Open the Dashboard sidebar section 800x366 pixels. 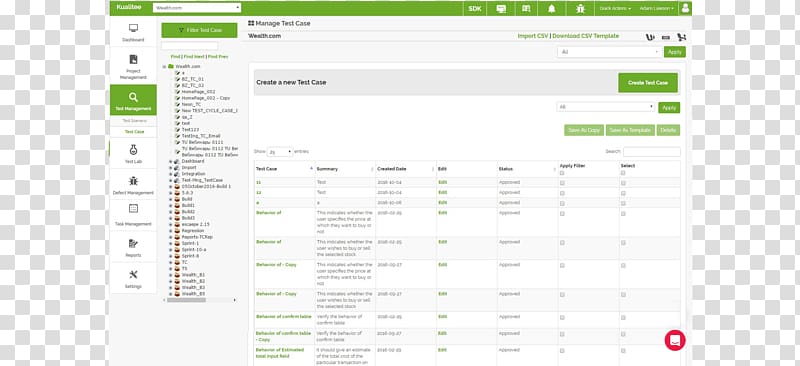(133, 32)
